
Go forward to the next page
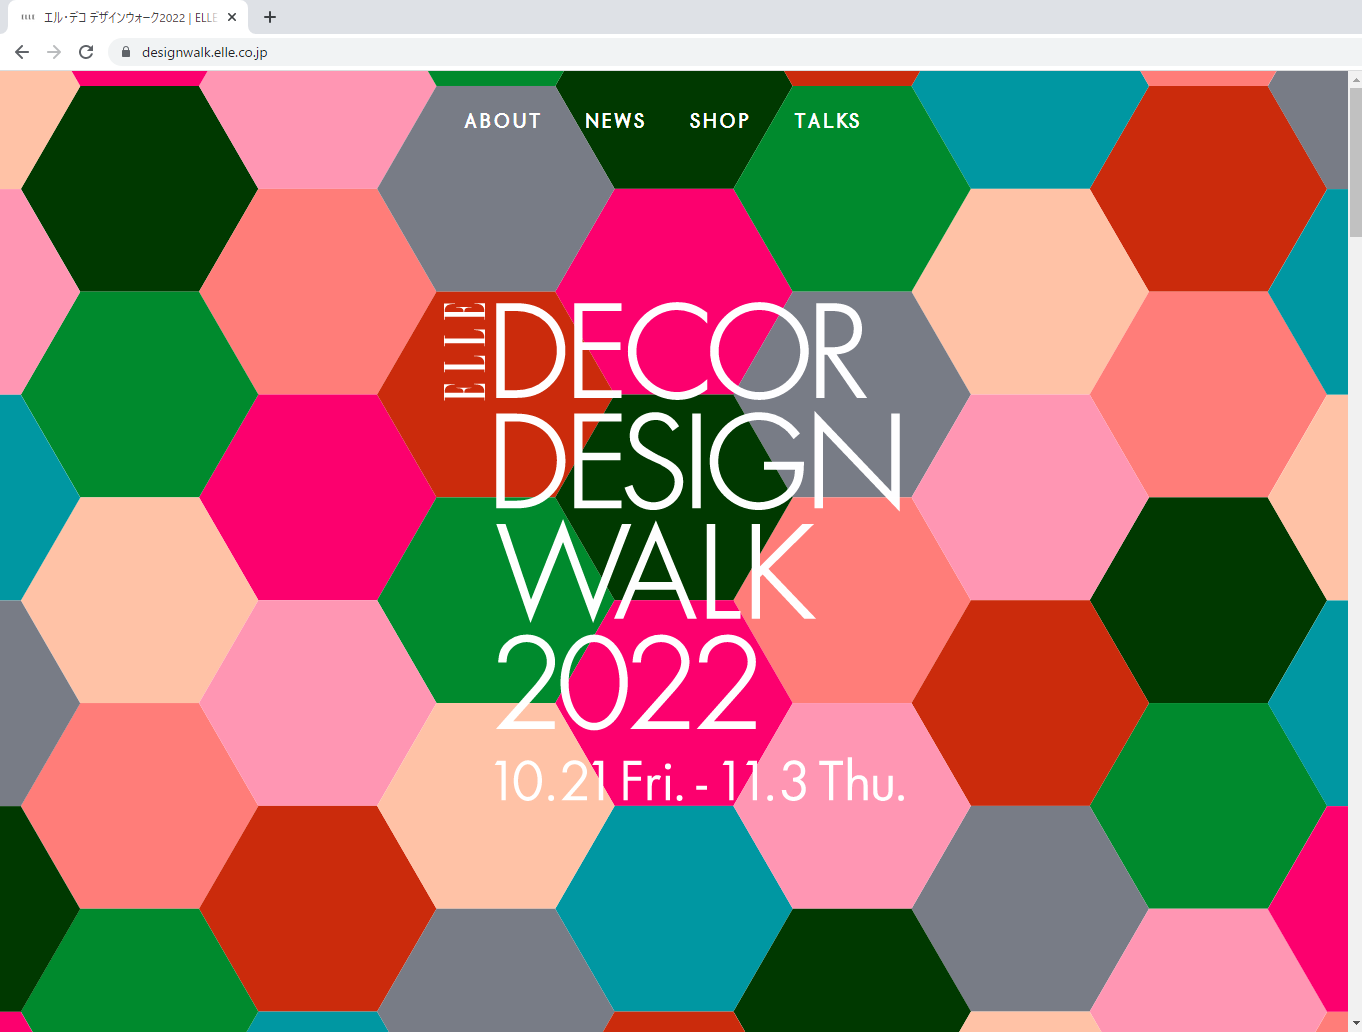tap(54, 52)
